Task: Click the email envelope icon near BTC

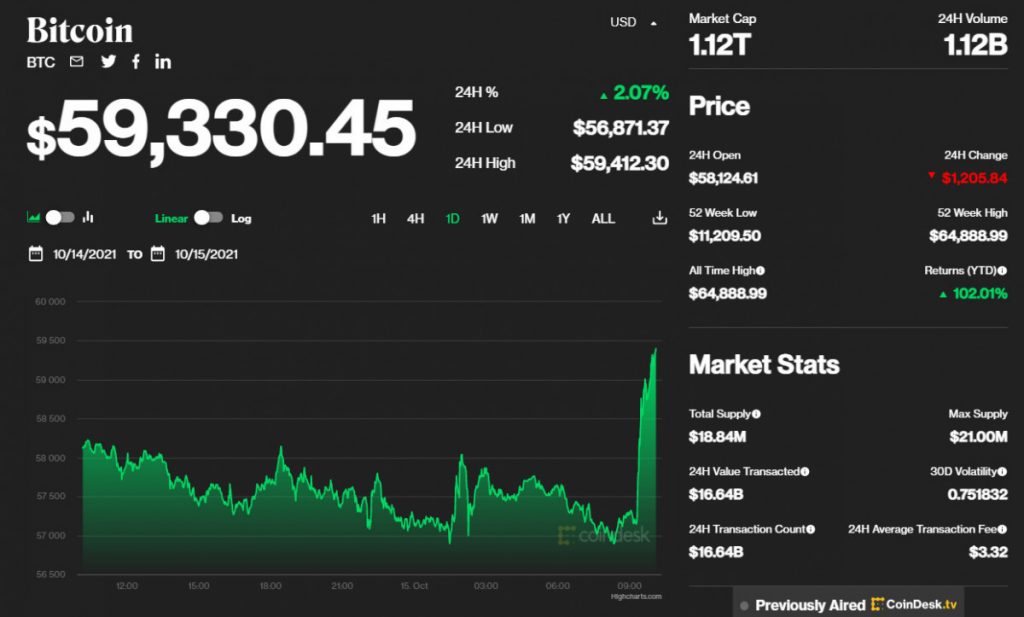Action: coord(76,62)
